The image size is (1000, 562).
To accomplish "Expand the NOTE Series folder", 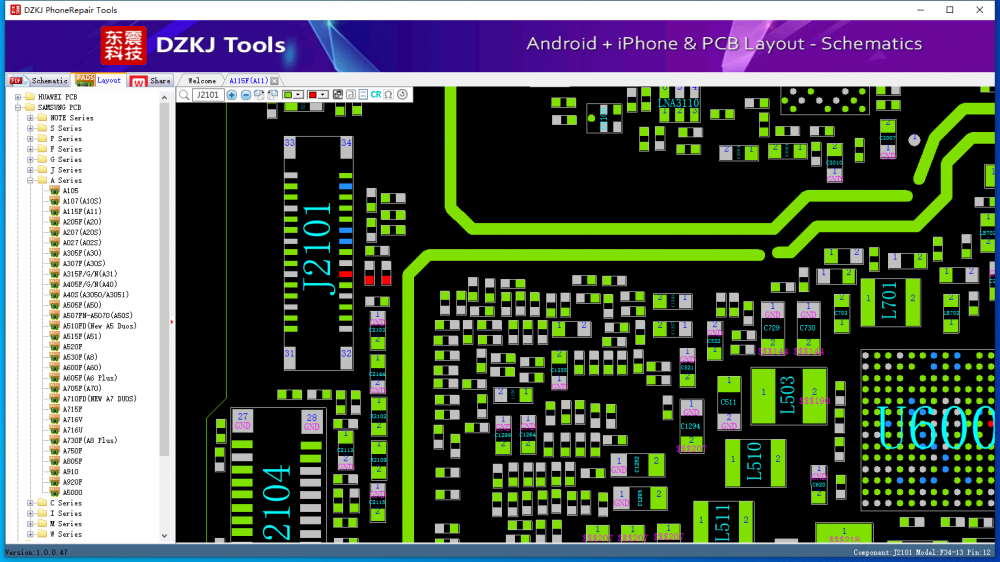I will pyautogui.click(x=30, y=118).
